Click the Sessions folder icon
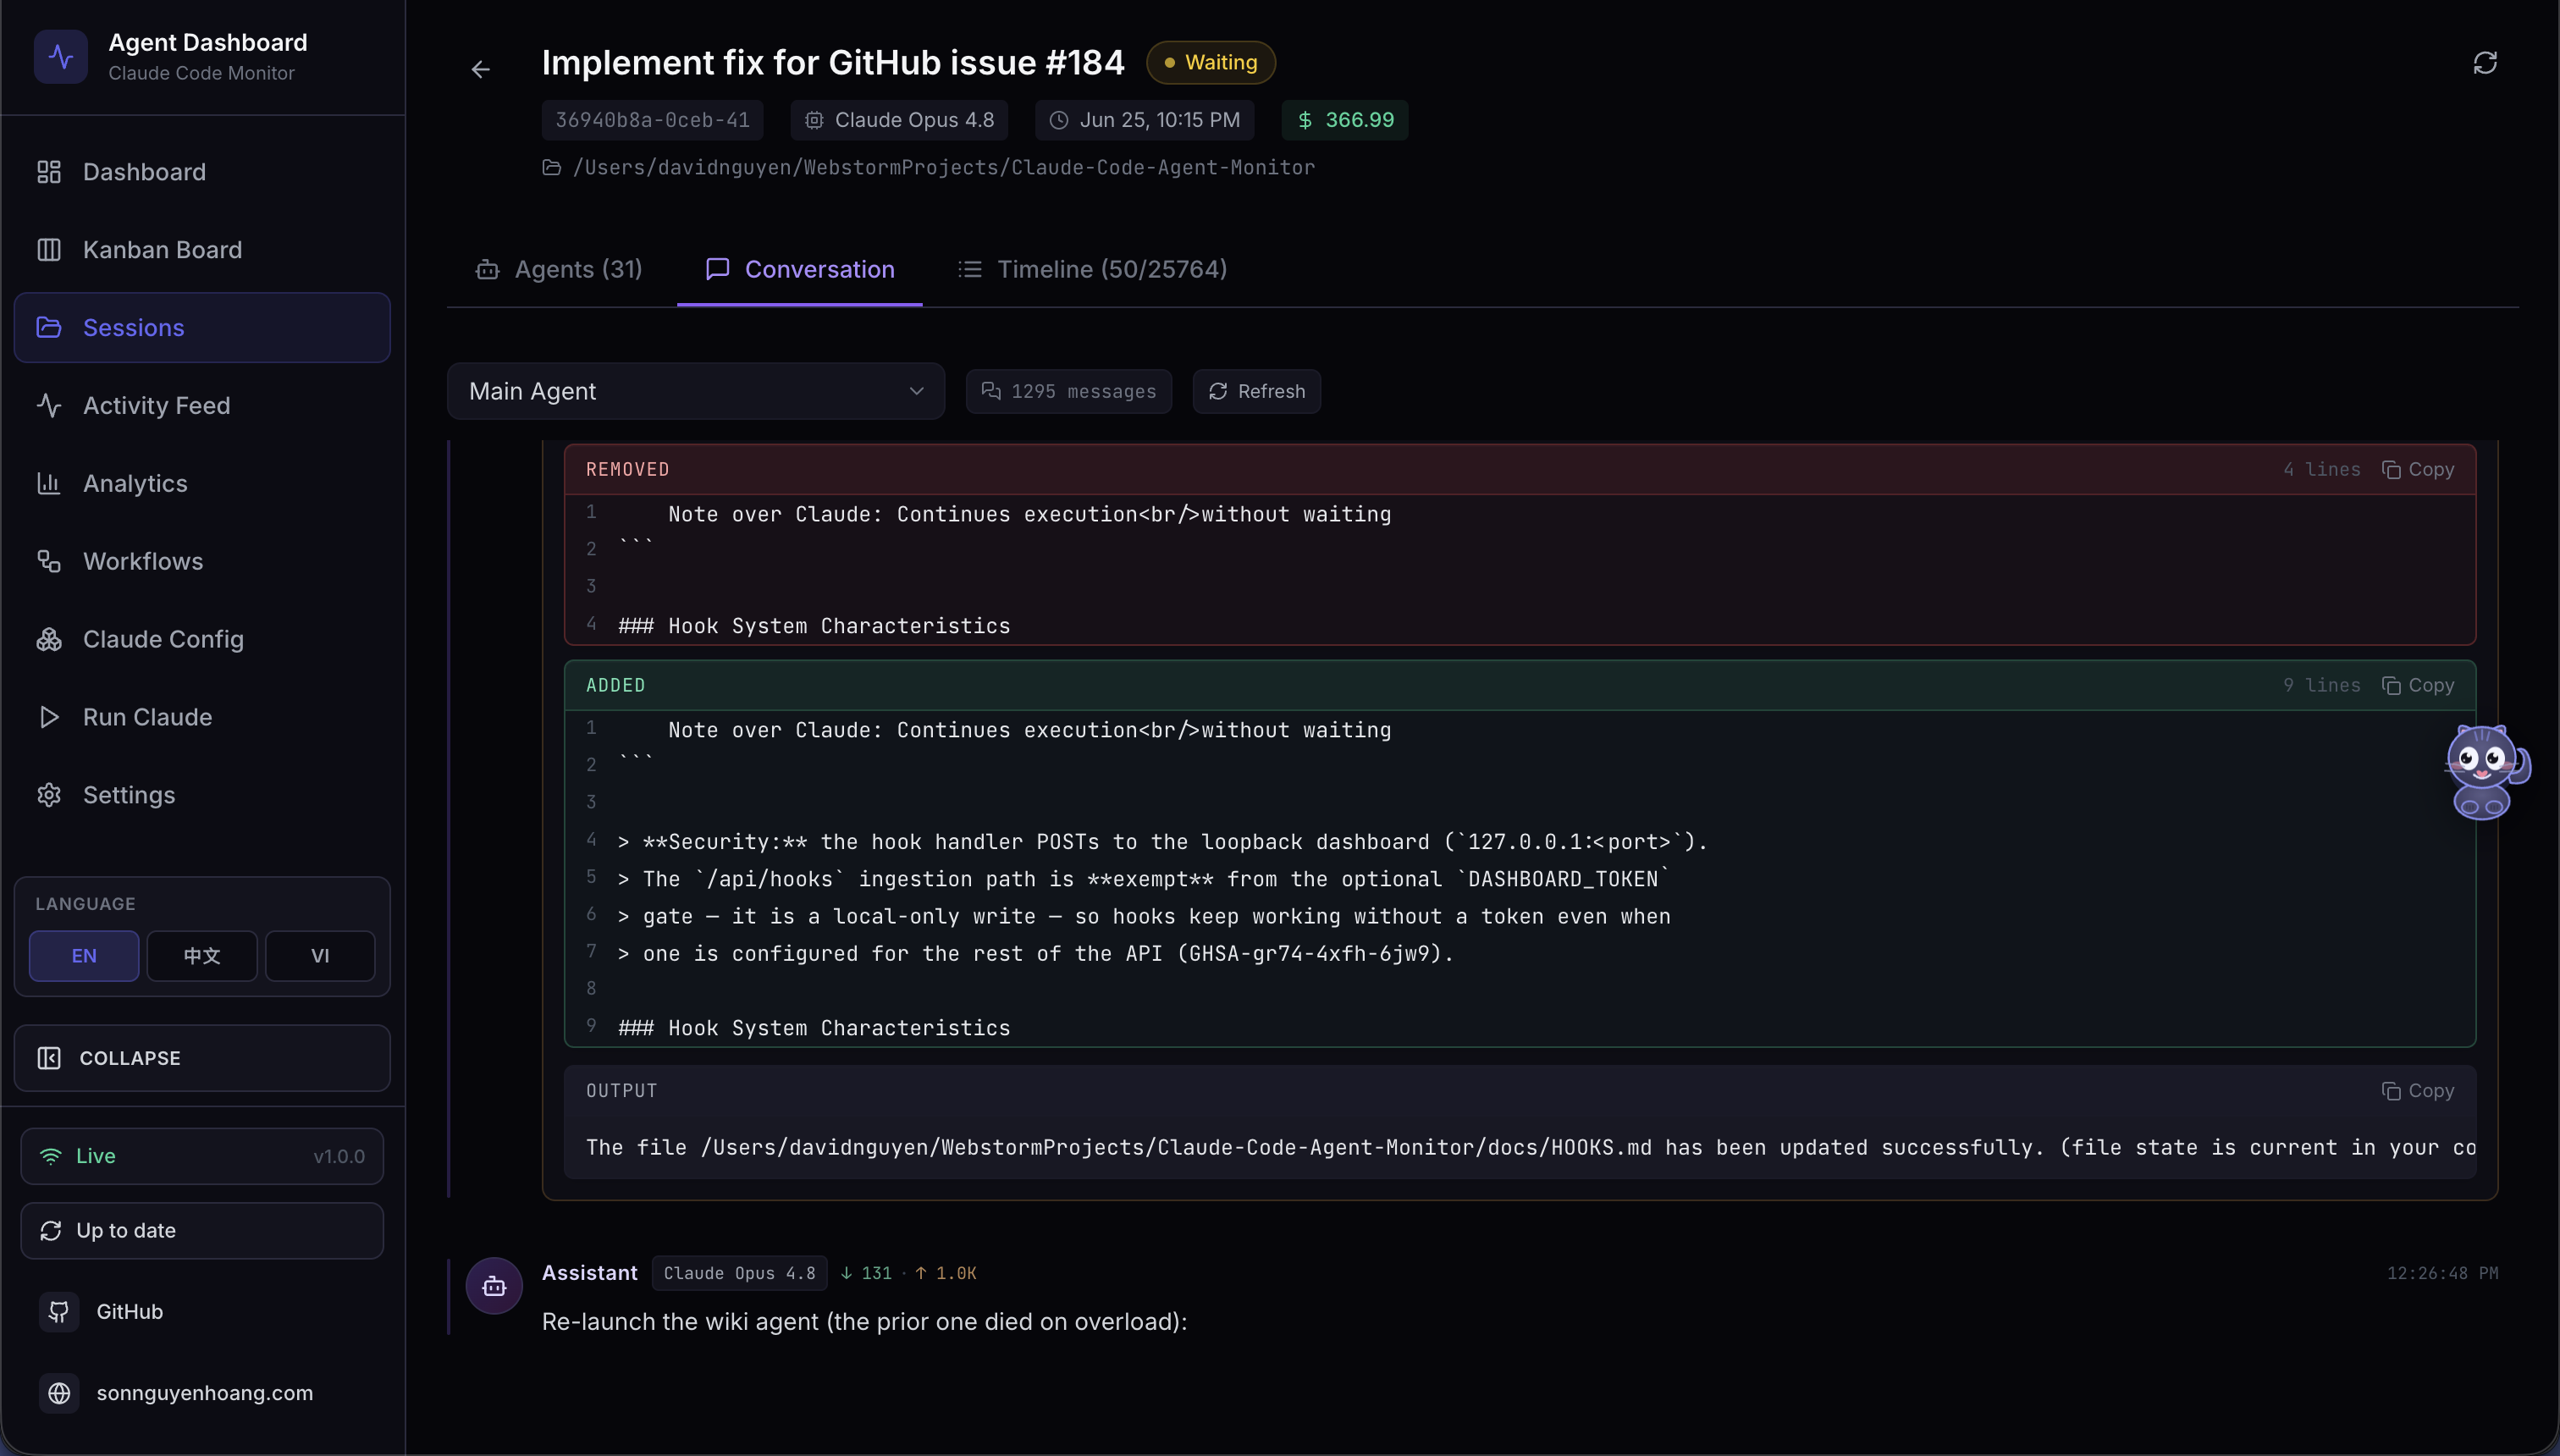This screenshot has width=2560, height=1456. tap(49, 328)
